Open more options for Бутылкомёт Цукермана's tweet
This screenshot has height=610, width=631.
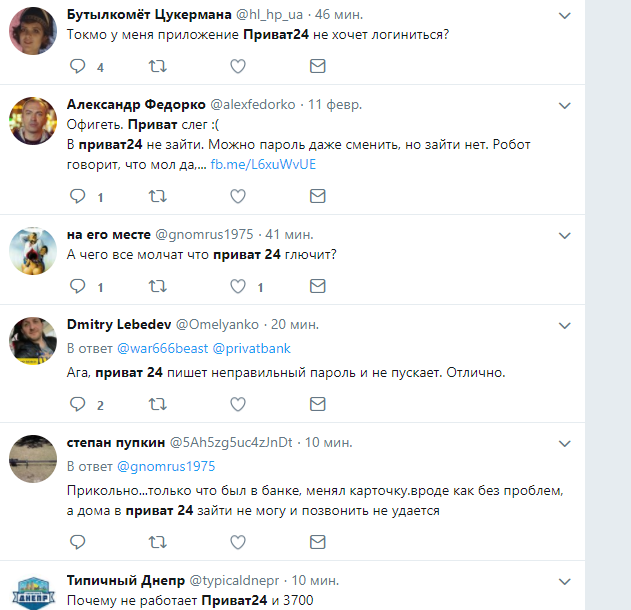[565, 17]
